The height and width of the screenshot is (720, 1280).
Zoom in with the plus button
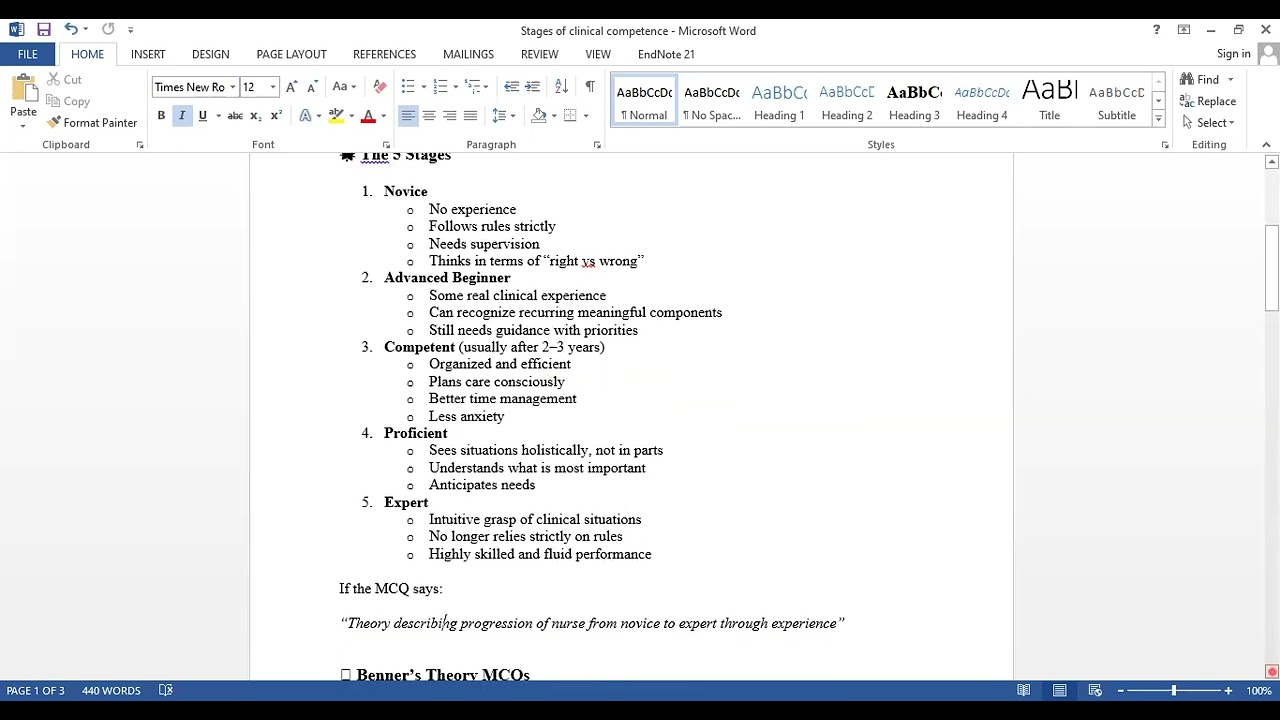tap(1228, 691)
